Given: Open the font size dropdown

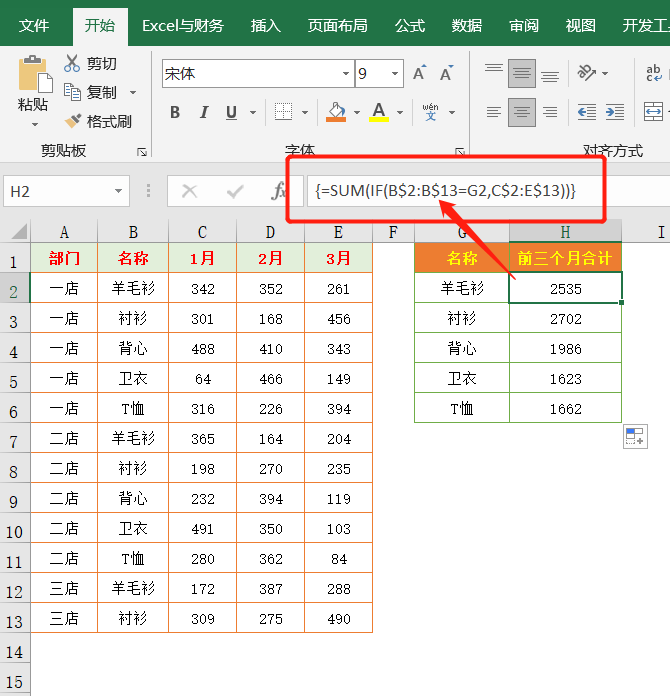Looking at the screenshot, I should tap(395, 74).
